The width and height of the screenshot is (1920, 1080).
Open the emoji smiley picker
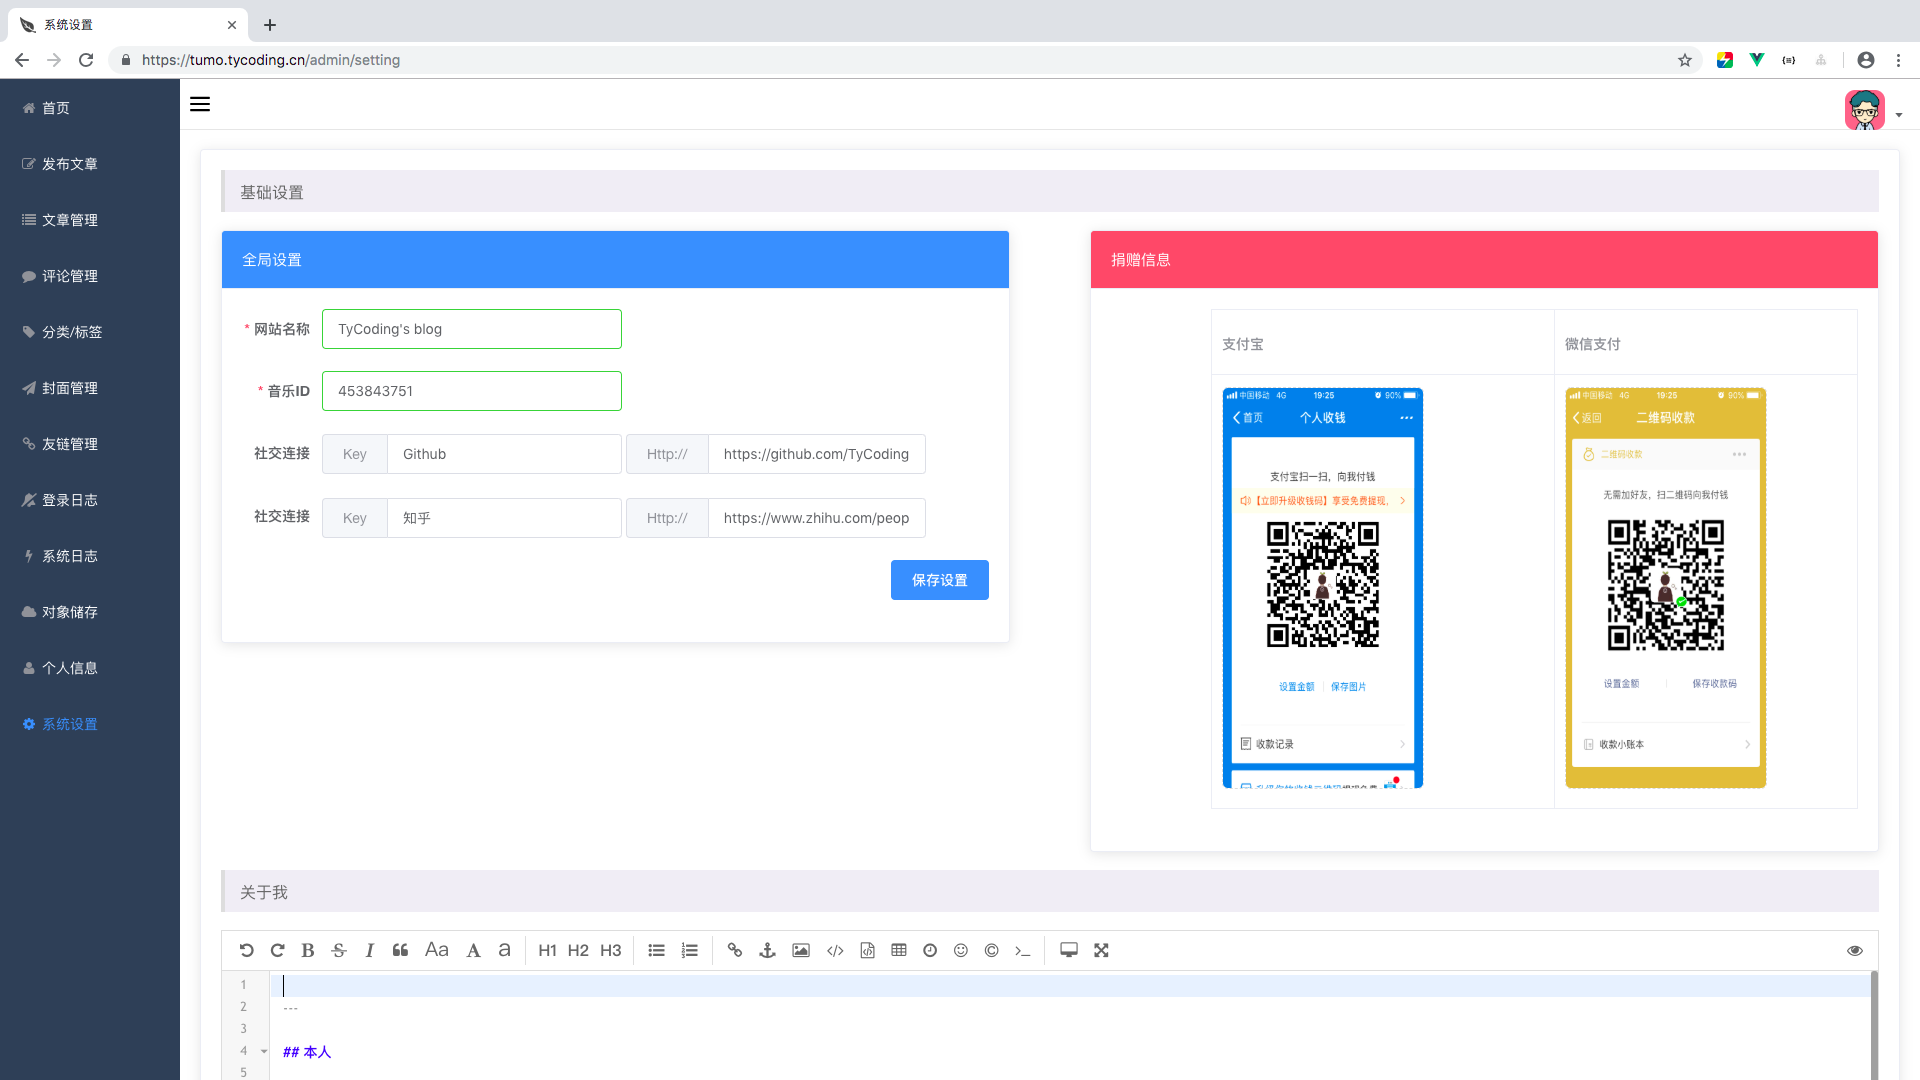tap(961, 950)
